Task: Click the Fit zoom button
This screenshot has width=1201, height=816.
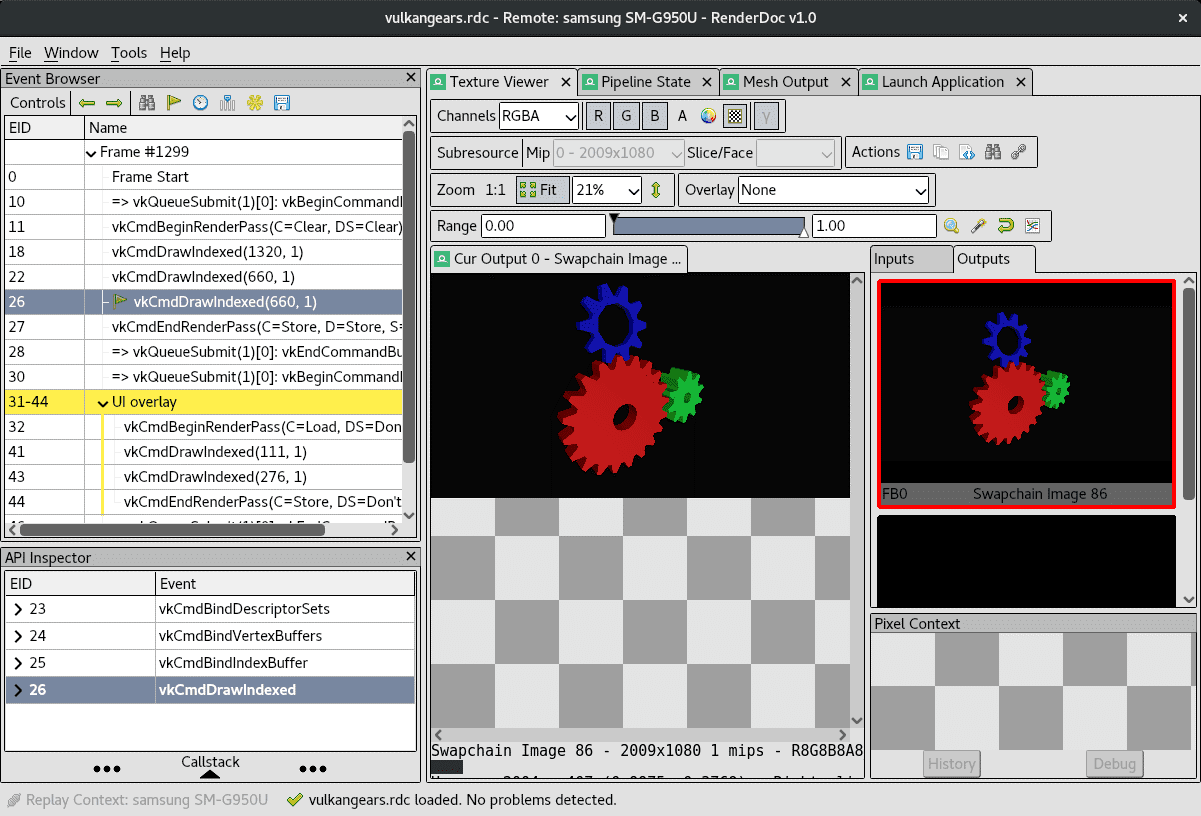Action: pos(540,190)
